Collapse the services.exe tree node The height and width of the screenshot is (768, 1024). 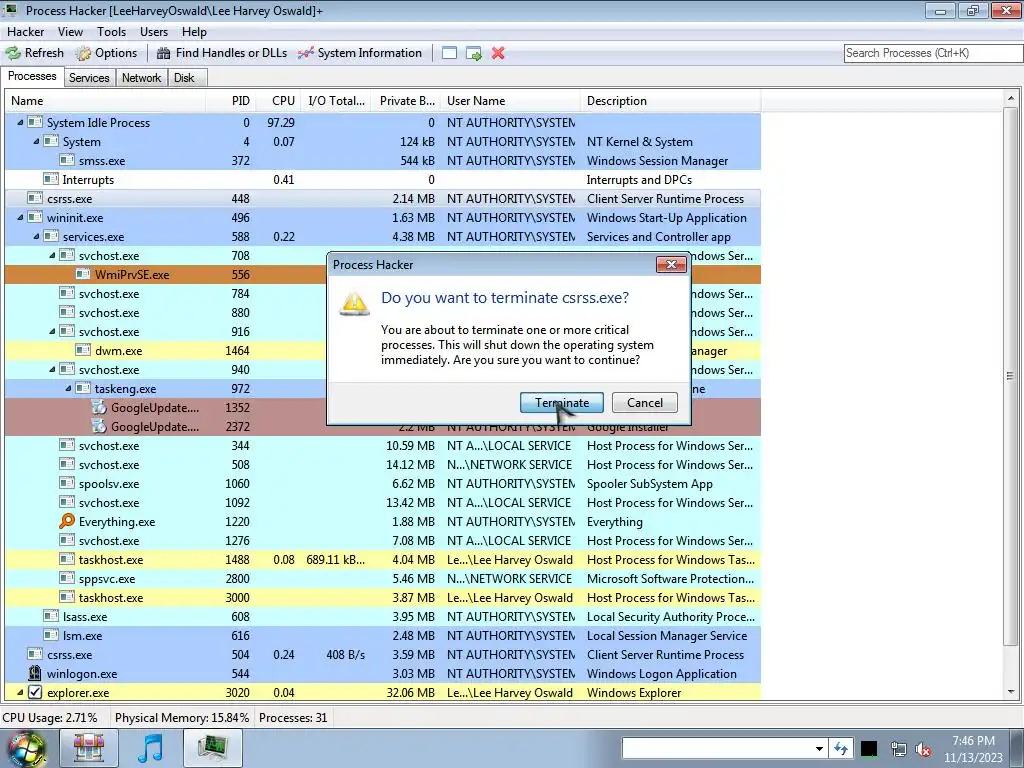pyautogui.click(x=36, y=236)
